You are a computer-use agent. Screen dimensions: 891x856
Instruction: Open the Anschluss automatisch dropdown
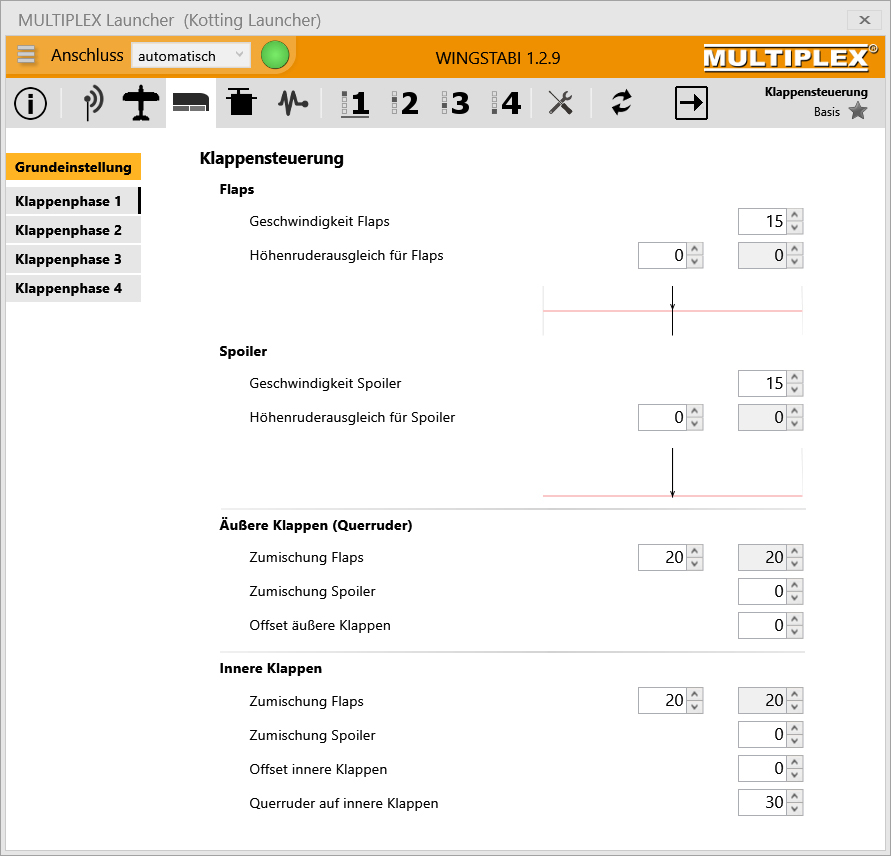pyautogui.click(x=191, y=56)
